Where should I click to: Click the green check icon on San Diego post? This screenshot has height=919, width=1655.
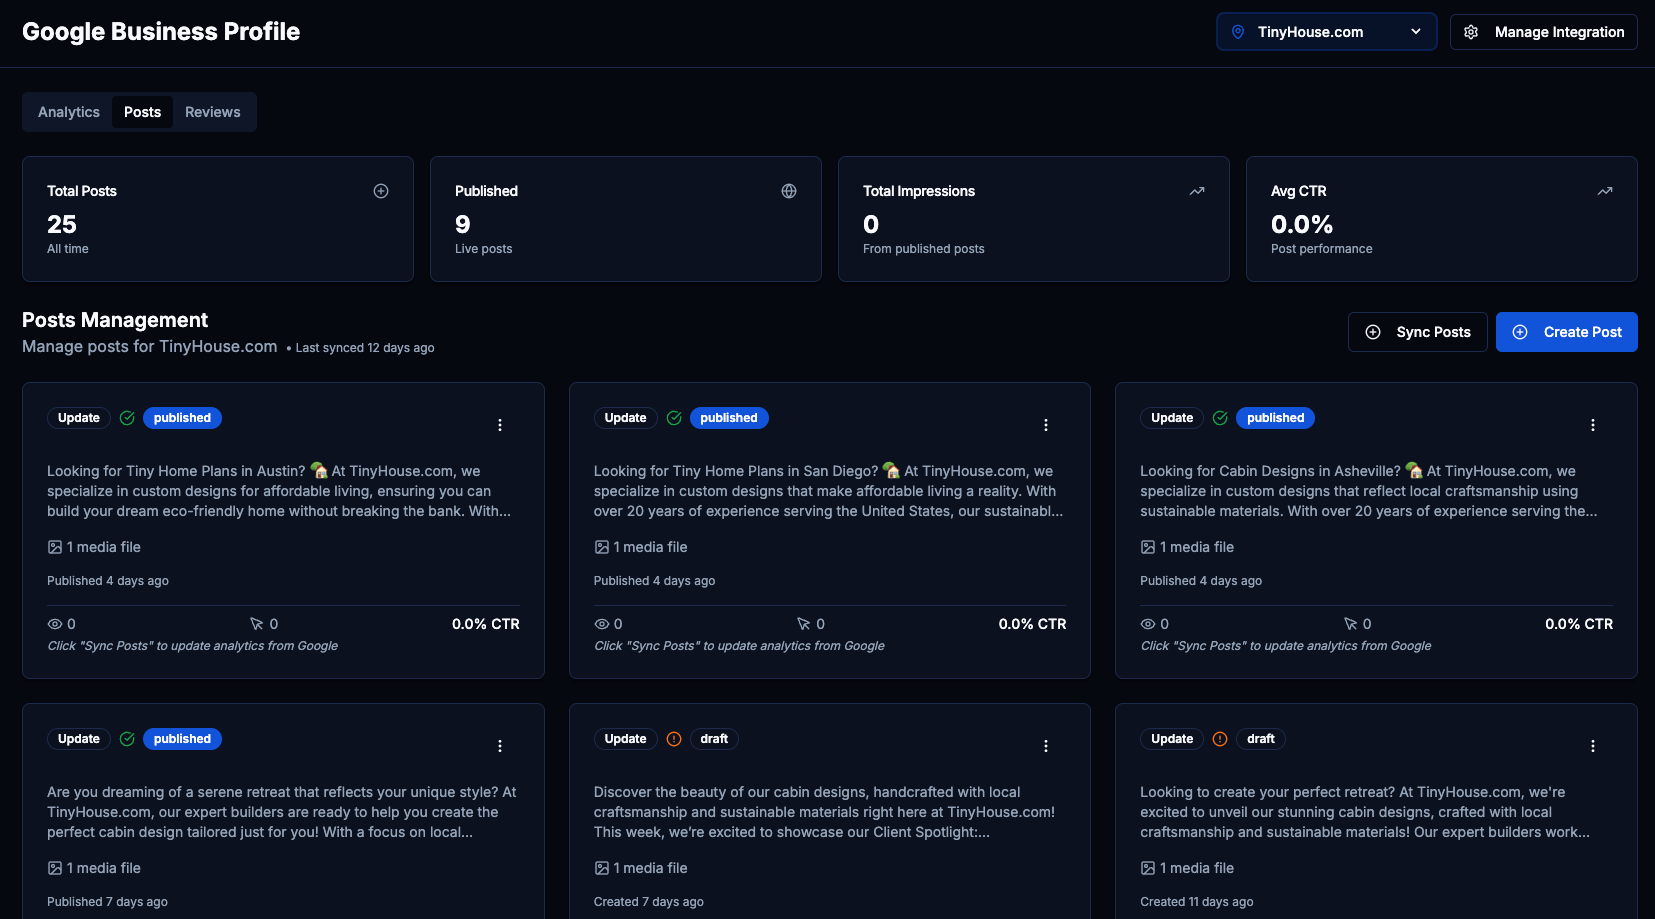(x=674, y=418)
